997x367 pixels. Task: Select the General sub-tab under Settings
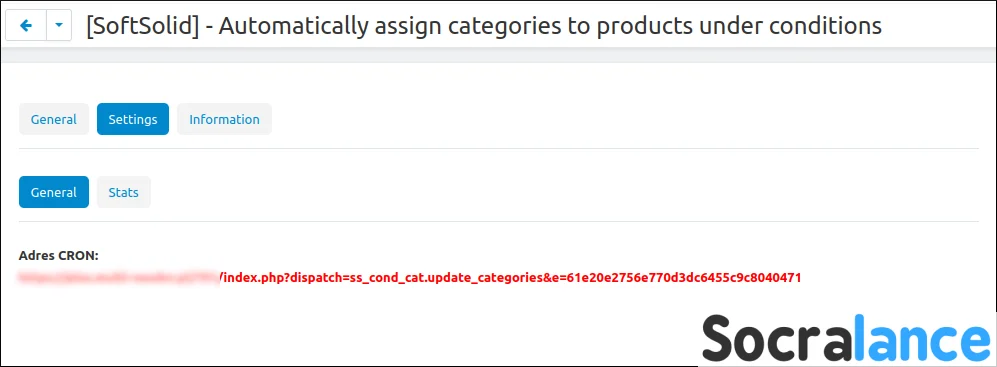[53, 192]
